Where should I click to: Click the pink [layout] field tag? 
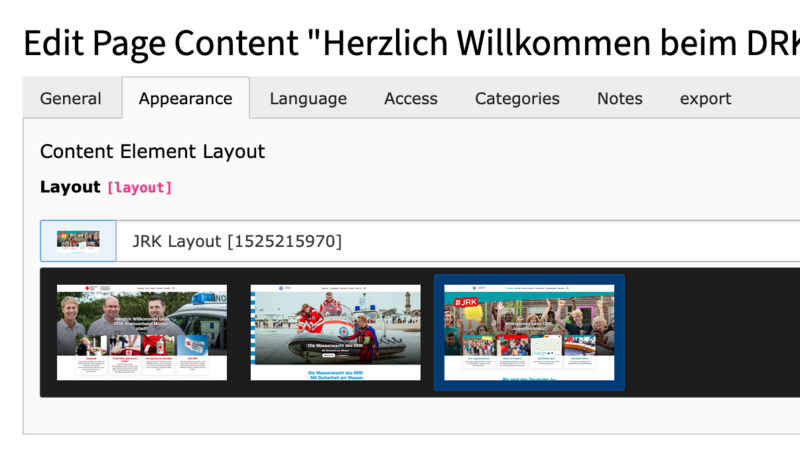click(x=139, y=188)
